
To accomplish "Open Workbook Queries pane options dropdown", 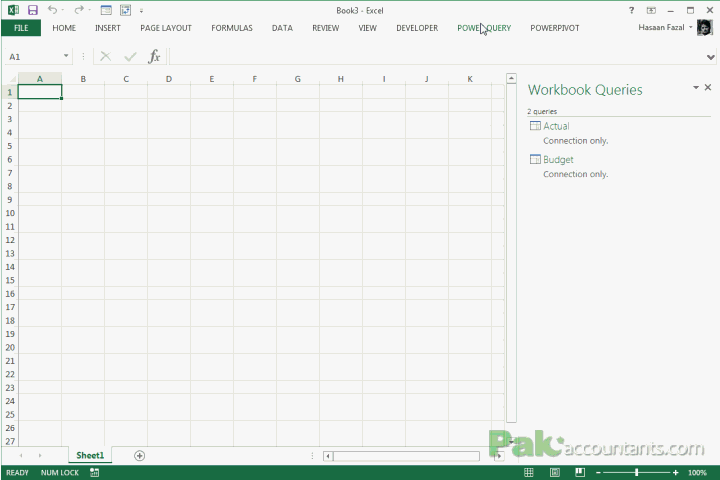I will point(696,87).
